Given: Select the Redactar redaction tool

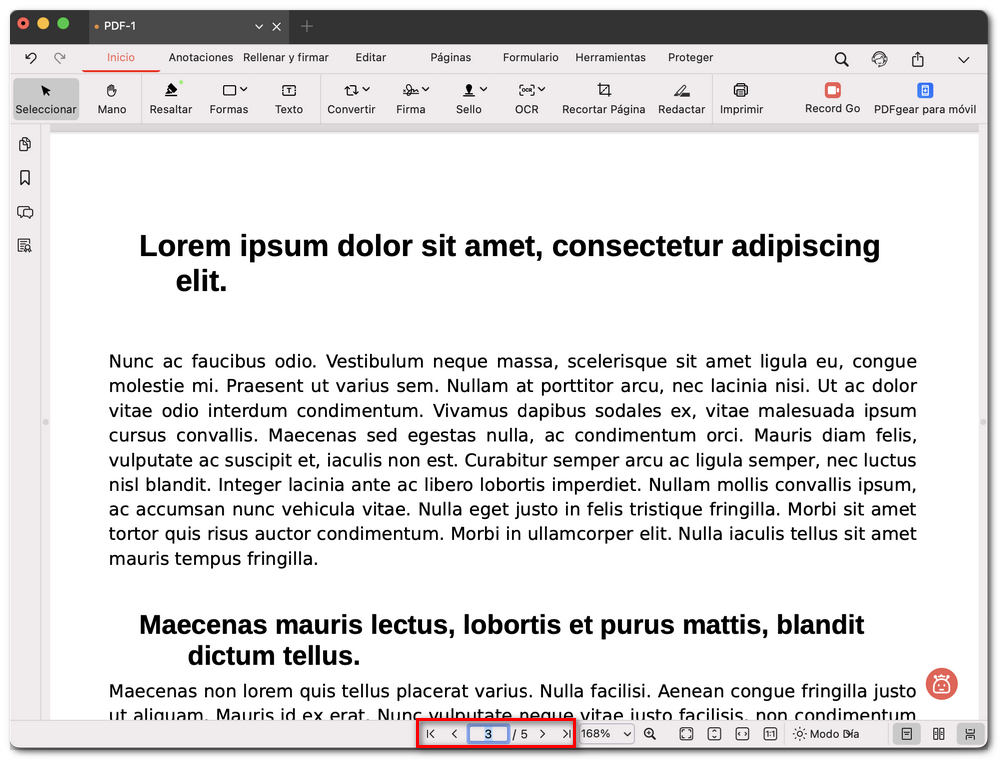Looking at the screenshot, I should point(681,97).
